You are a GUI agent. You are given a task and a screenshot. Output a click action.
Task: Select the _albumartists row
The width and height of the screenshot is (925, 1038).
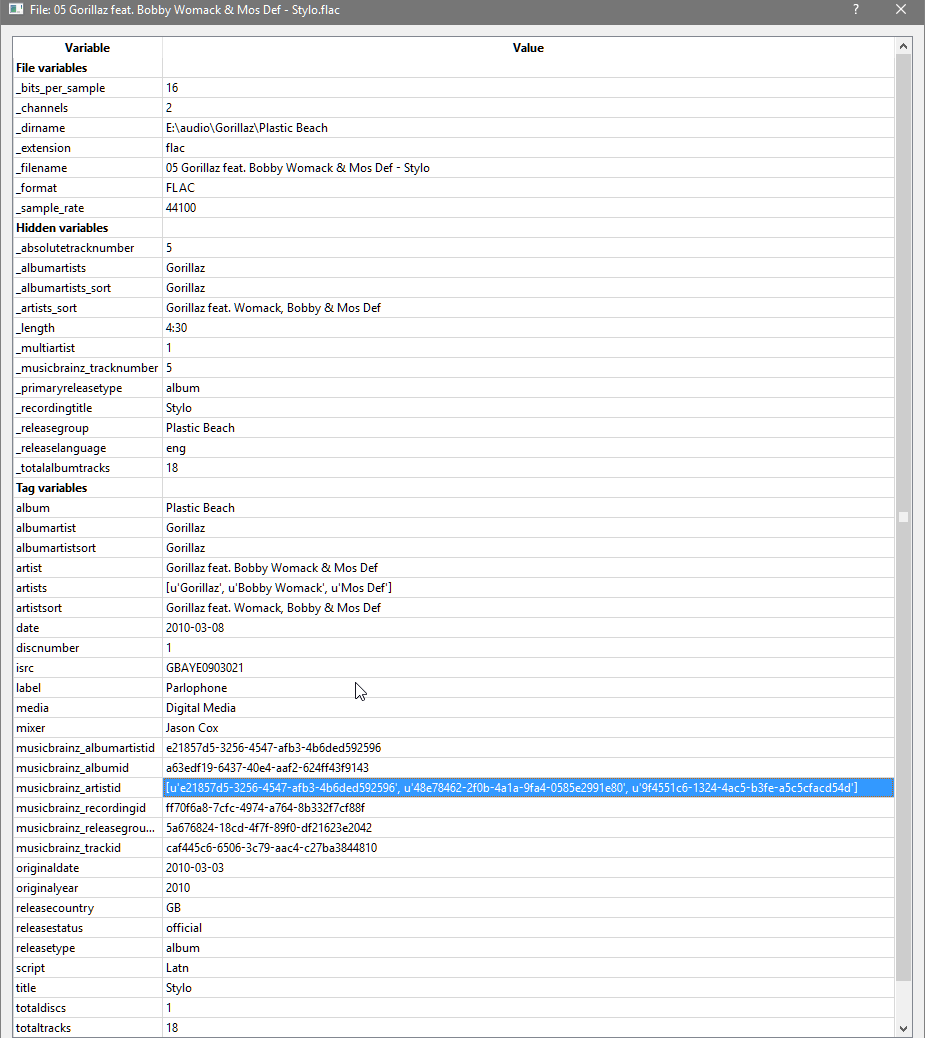[x=454, y=268]
